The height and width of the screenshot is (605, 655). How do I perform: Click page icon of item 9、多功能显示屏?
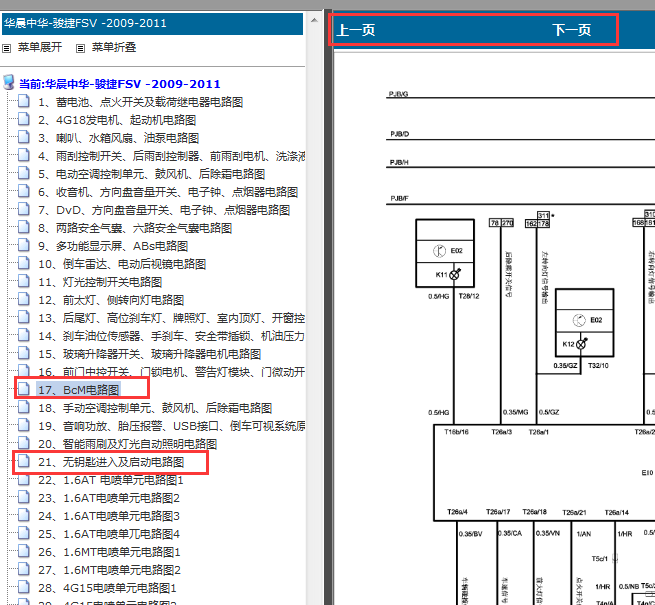tap(24, 245)
